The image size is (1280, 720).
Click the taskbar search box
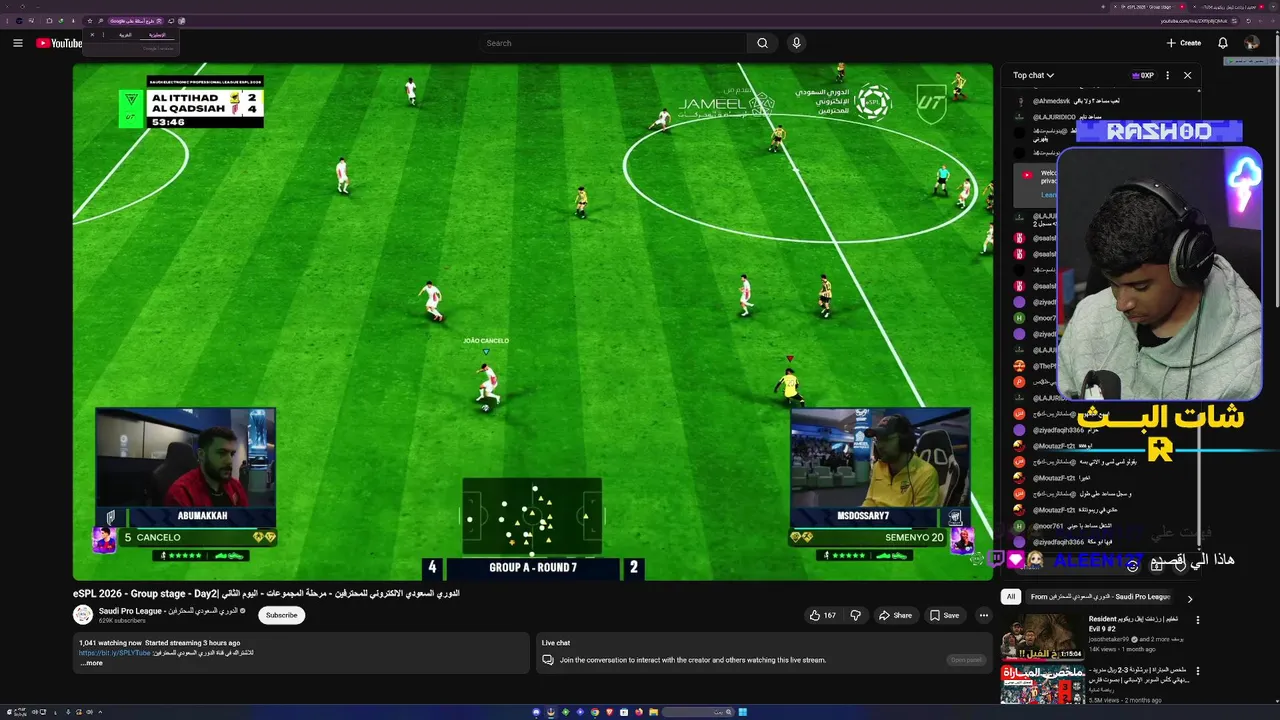697,712
